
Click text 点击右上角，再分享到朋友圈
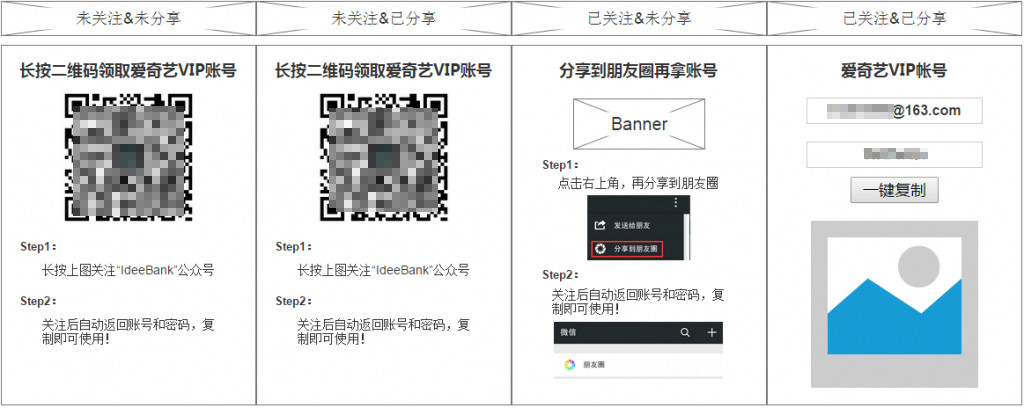click(638, 183)
